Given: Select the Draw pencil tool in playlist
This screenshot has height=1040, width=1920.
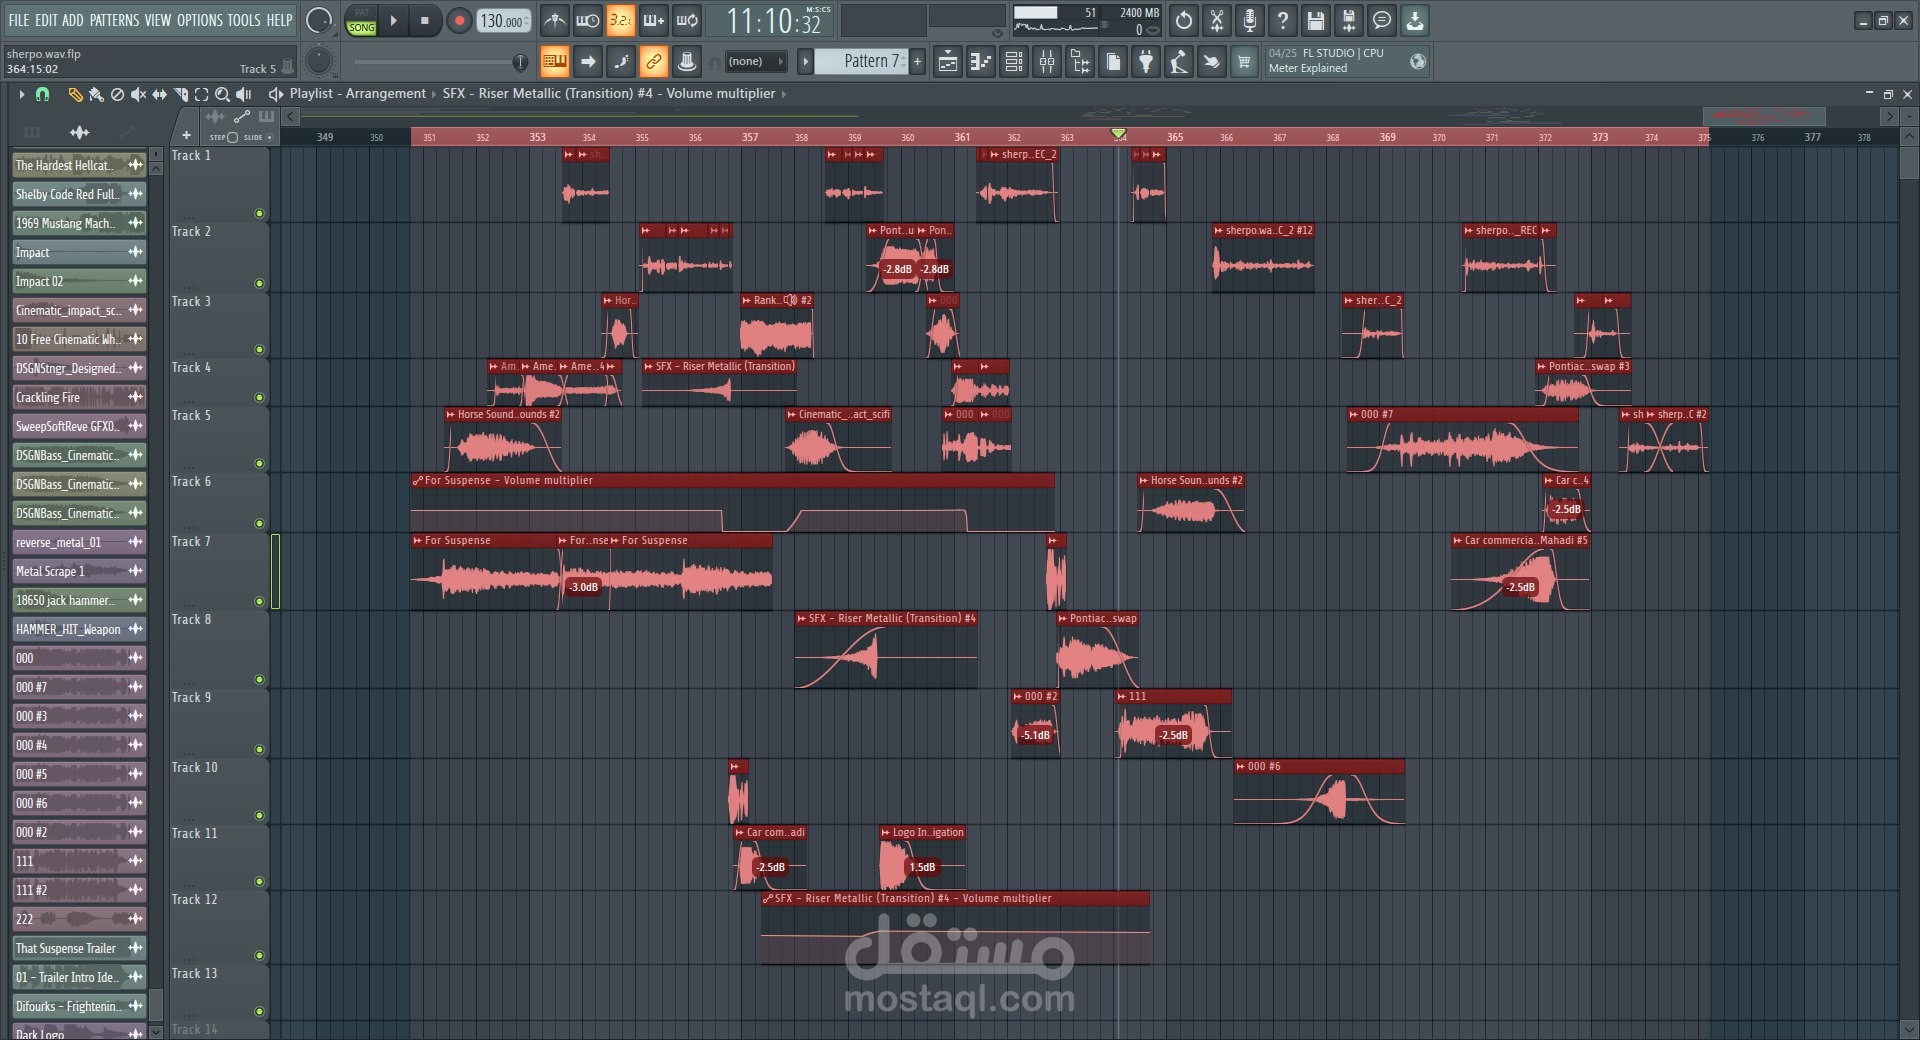Looking at the screenshot, I should [x=75, y=94].
